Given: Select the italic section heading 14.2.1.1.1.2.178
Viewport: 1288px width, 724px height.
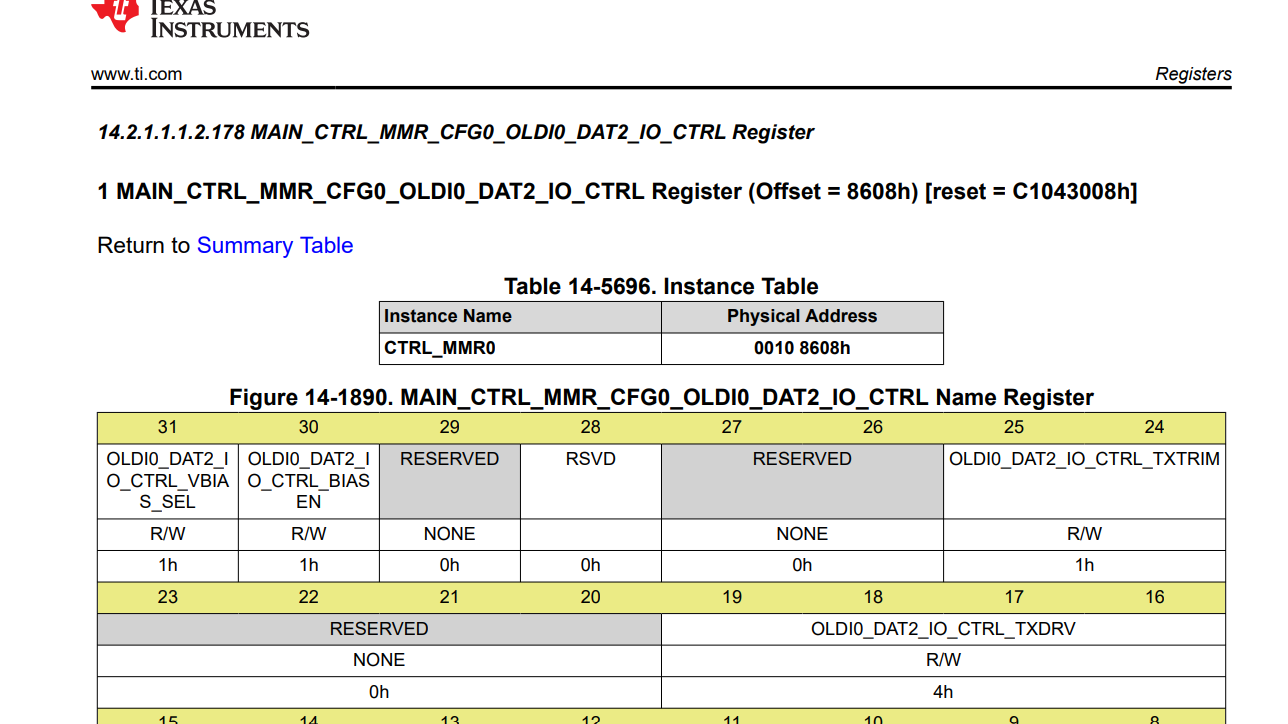Looking at the screenshot, I should [455, 133].
